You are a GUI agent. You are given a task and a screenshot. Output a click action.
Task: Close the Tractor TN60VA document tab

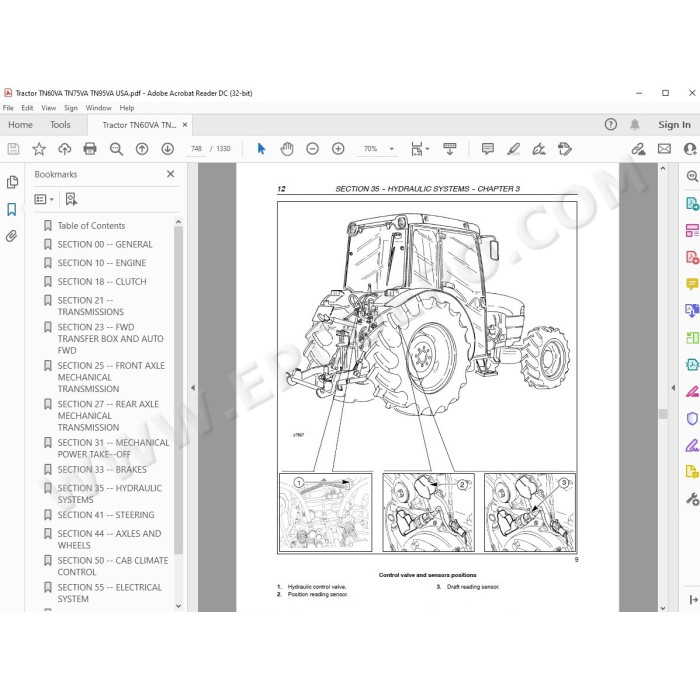185,125
